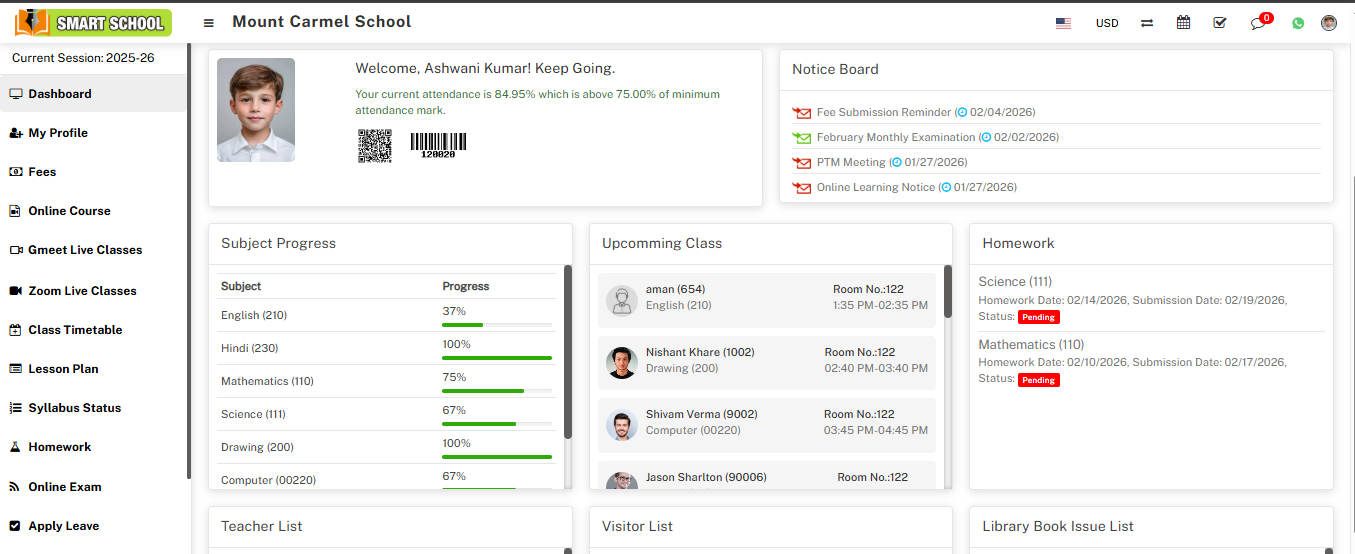Click the switch session arrows icon
Screen dimensions: 1355x554
[1147, 23]
